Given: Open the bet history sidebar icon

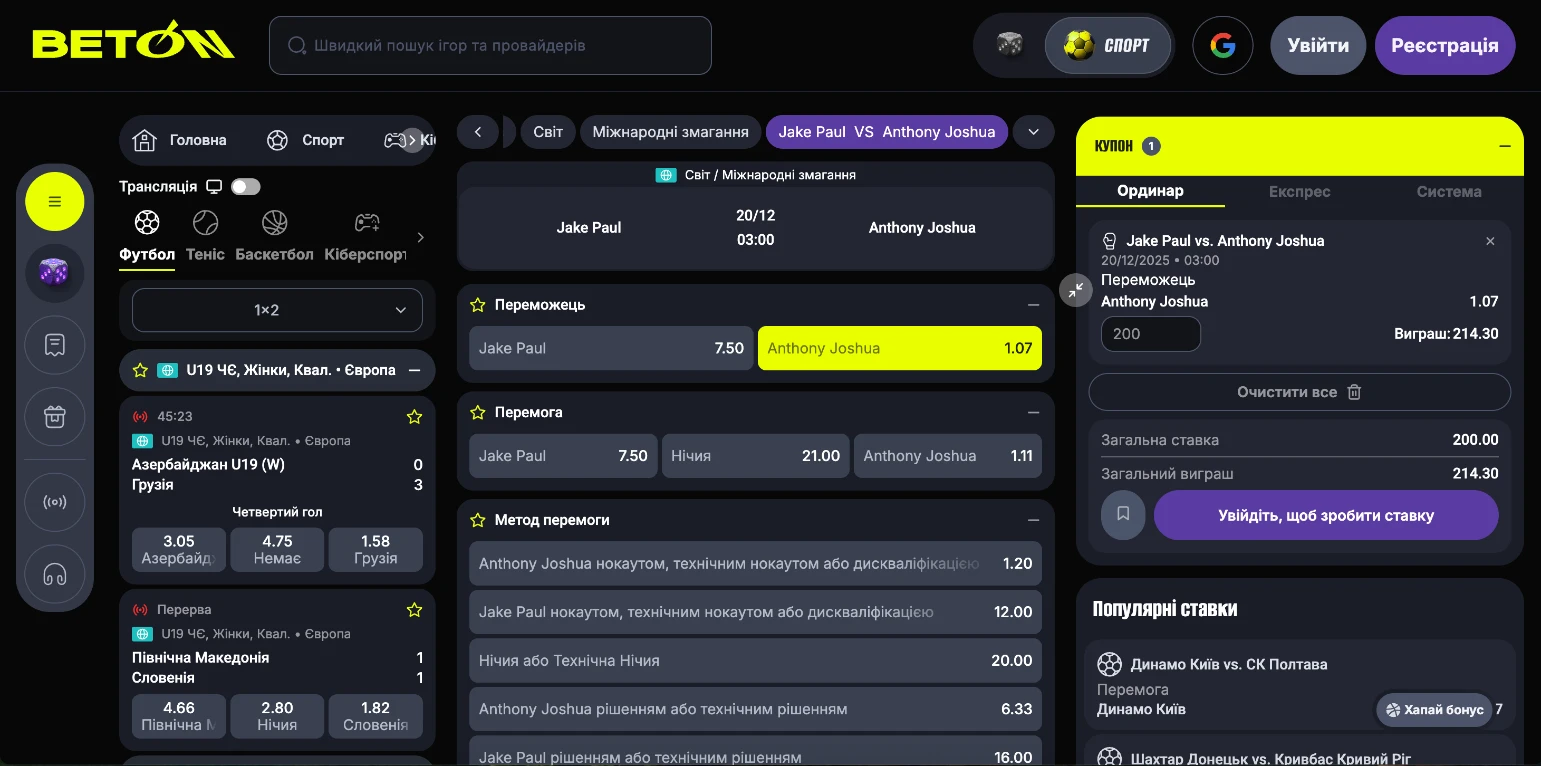Looking at the screenshot, I should tap(55, 345).
